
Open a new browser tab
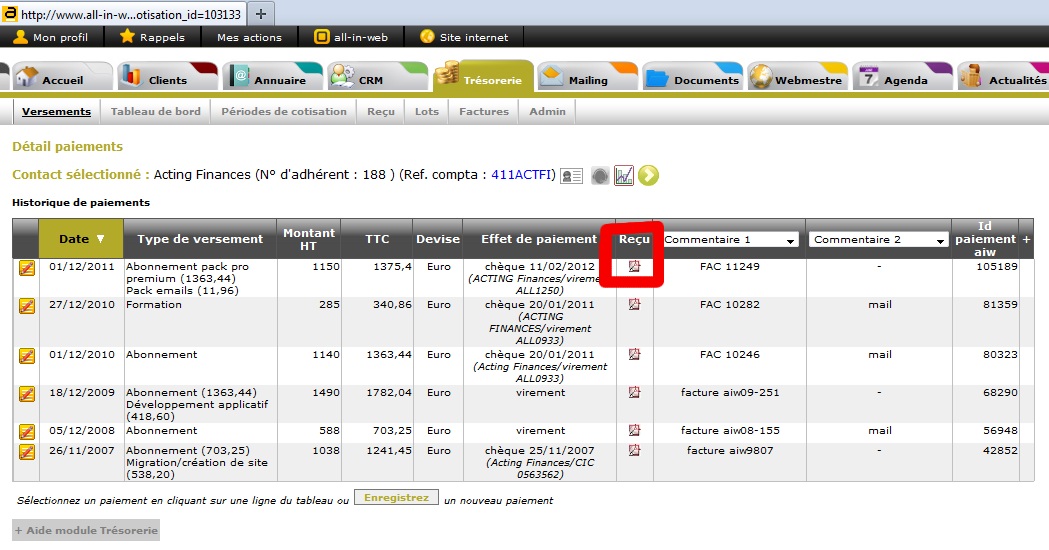pos(261,14)
